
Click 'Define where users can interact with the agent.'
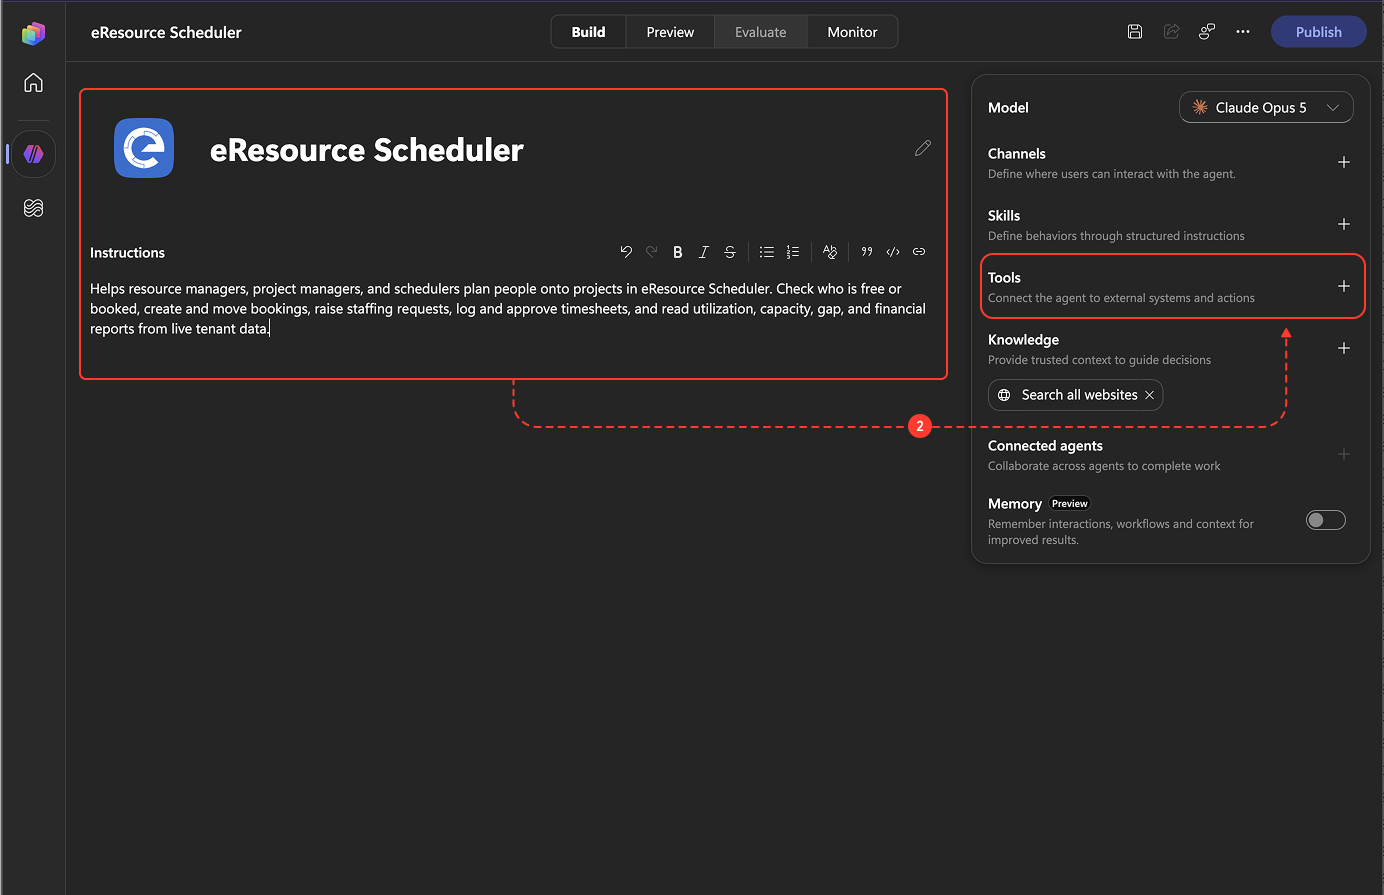click(1112, 174)
